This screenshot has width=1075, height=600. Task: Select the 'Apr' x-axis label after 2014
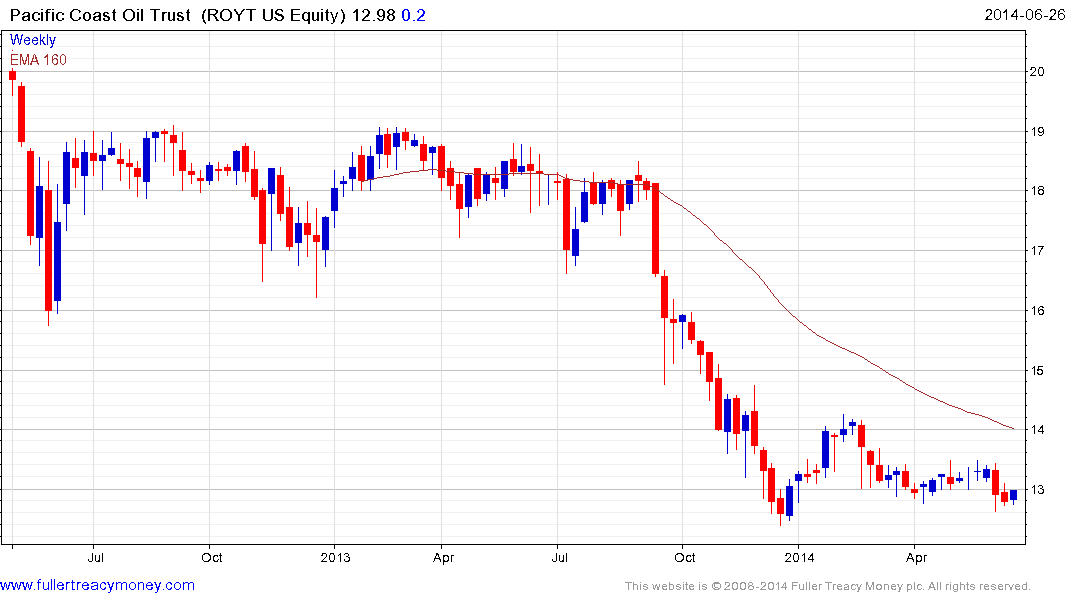point(917,557)
